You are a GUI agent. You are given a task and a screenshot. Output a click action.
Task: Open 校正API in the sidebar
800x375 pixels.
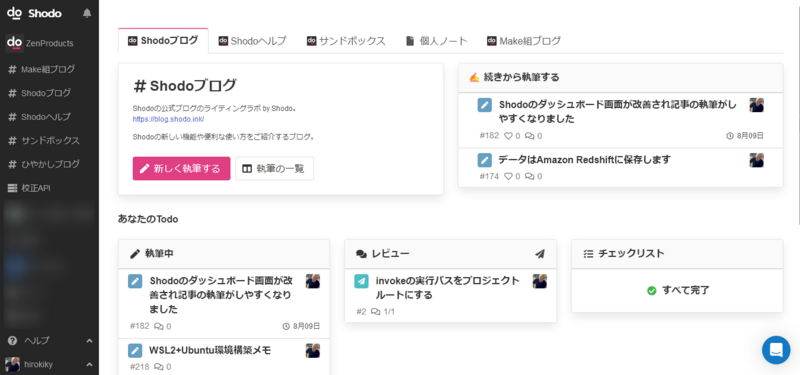(29, 188)
